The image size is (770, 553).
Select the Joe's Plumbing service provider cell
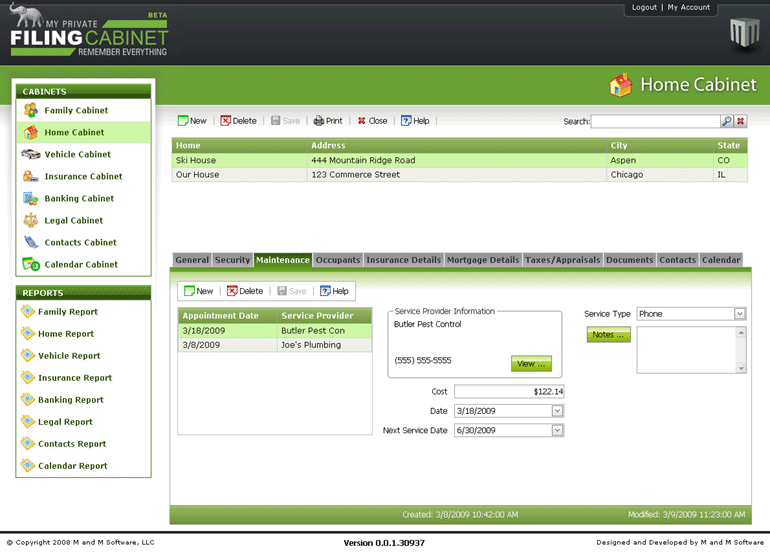(325, 345)
